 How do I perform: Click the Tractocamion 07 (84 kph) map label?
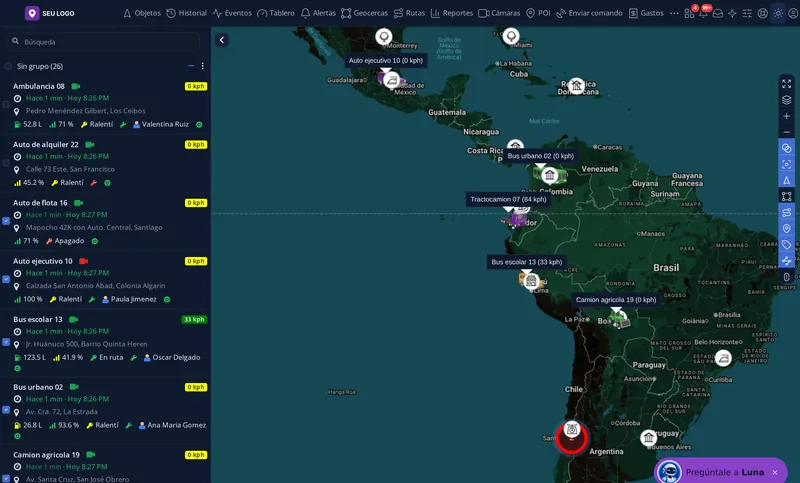(508, 199)
